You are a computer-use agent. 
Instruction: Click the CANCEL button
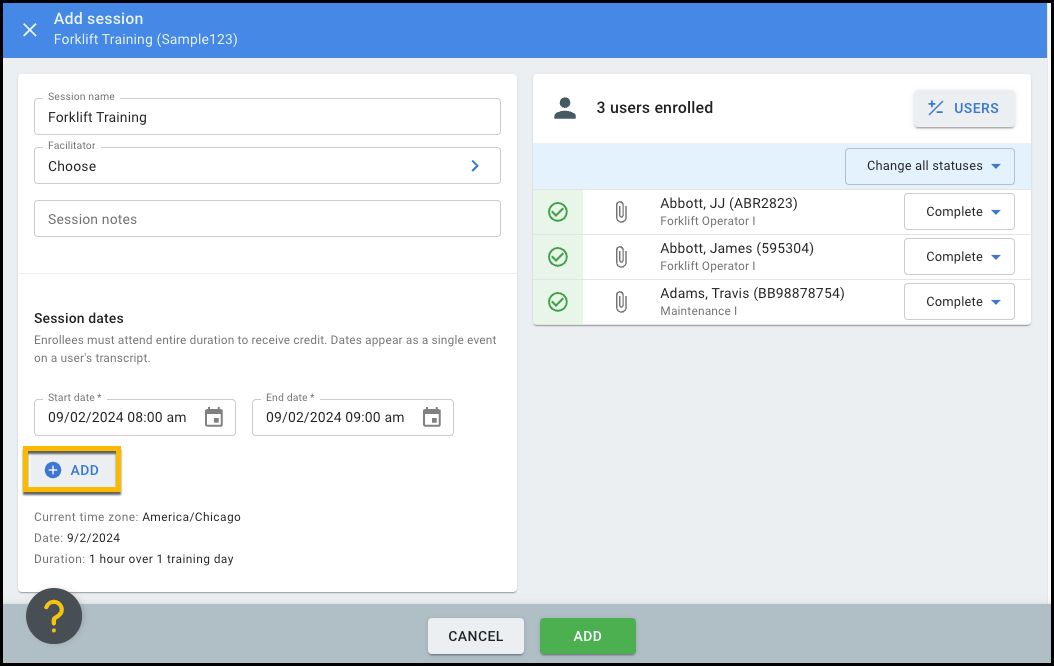pos(476,636)
